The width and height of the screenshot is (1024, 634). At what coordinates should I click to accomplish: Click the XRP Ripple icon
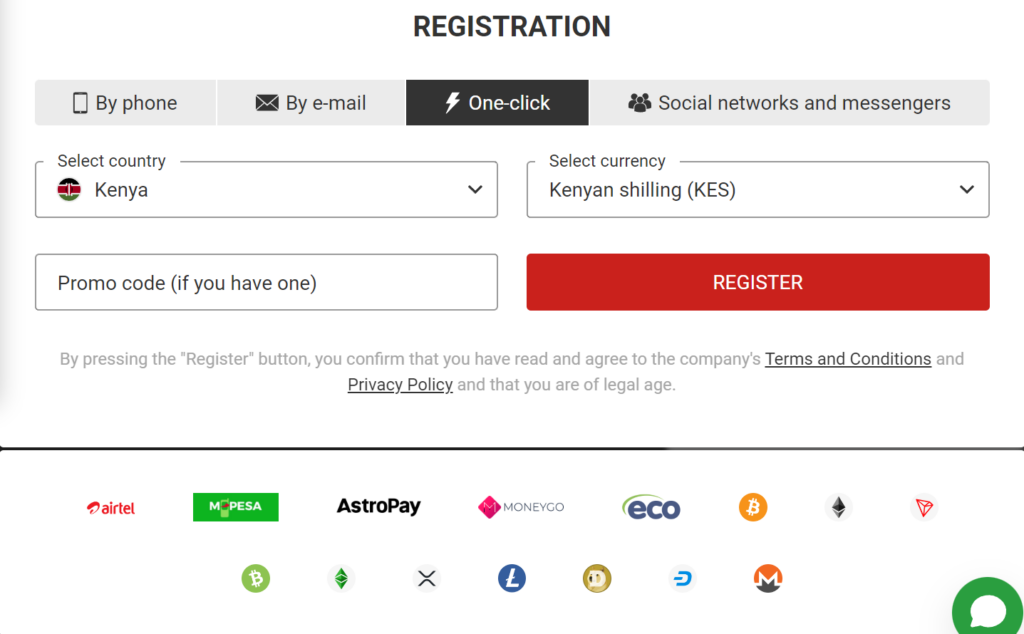426,578
